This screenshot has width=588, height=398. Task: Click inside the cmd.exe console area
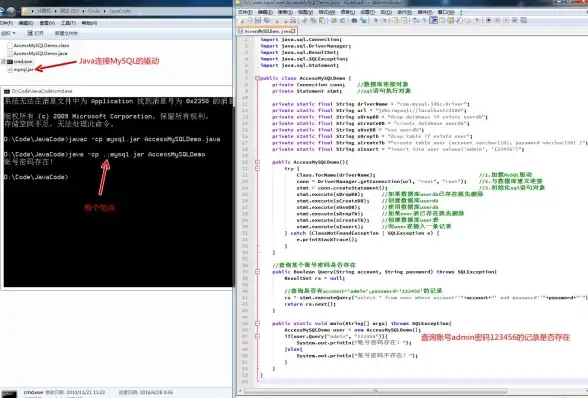118,191
